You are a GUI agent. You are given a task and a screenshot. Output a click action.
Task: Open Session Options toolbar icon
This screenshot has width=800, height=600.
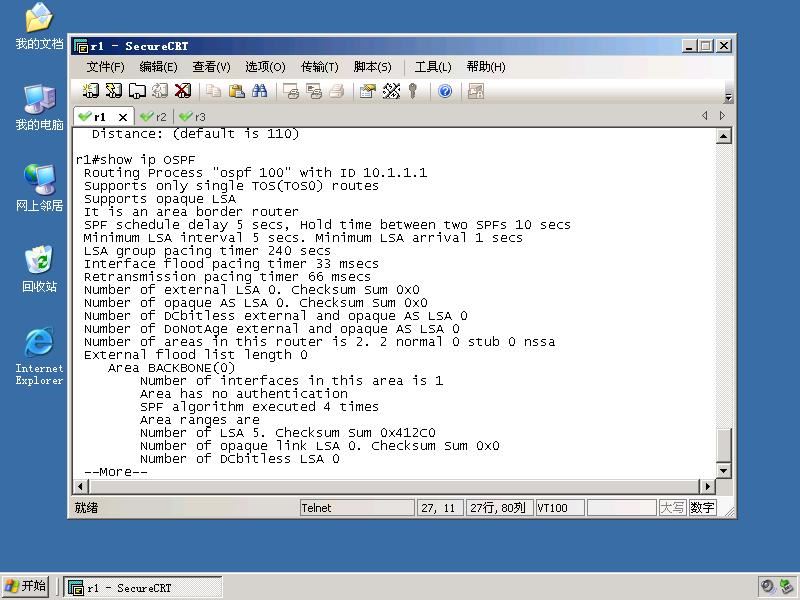click(x=367, y=91)
